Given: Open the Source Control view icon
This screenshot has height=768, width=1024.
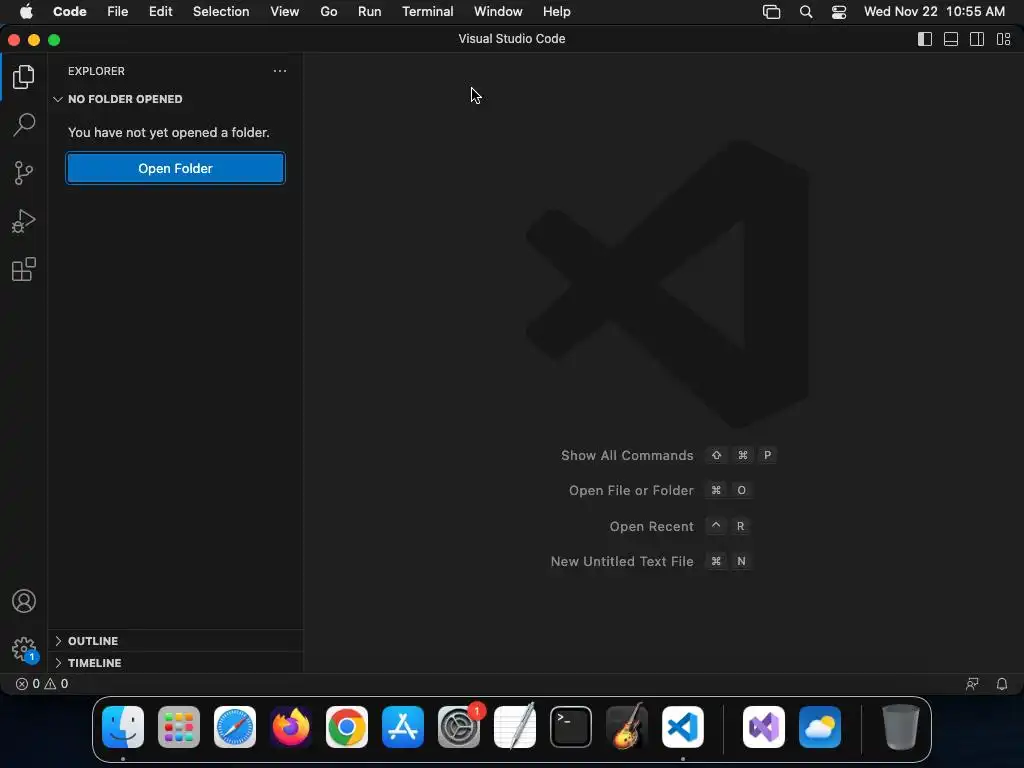Looking at the screenshot, I should click(24, 173).
